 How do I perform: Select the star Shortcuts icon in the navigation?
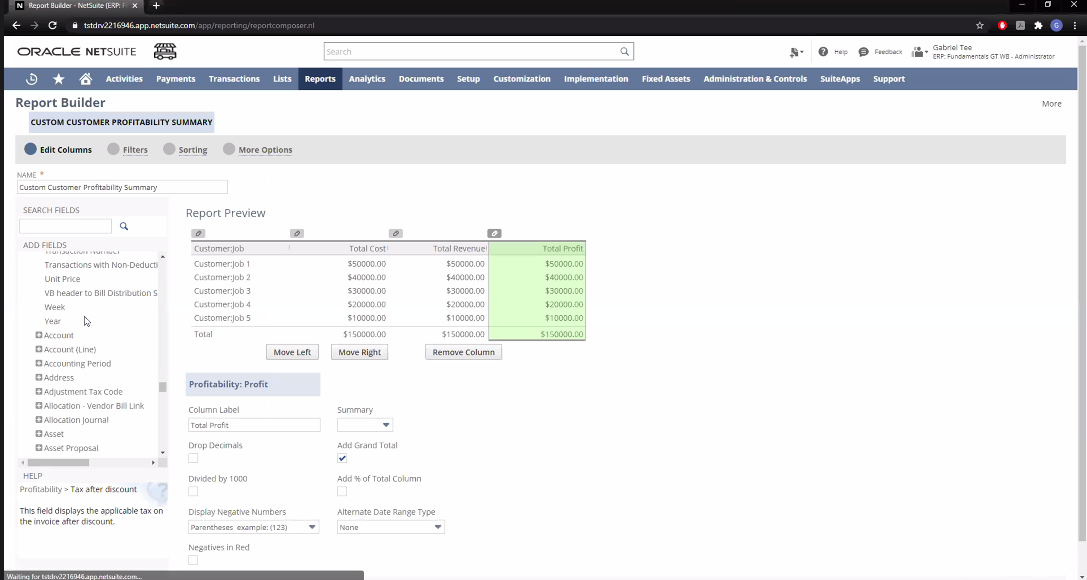[59, 78]
